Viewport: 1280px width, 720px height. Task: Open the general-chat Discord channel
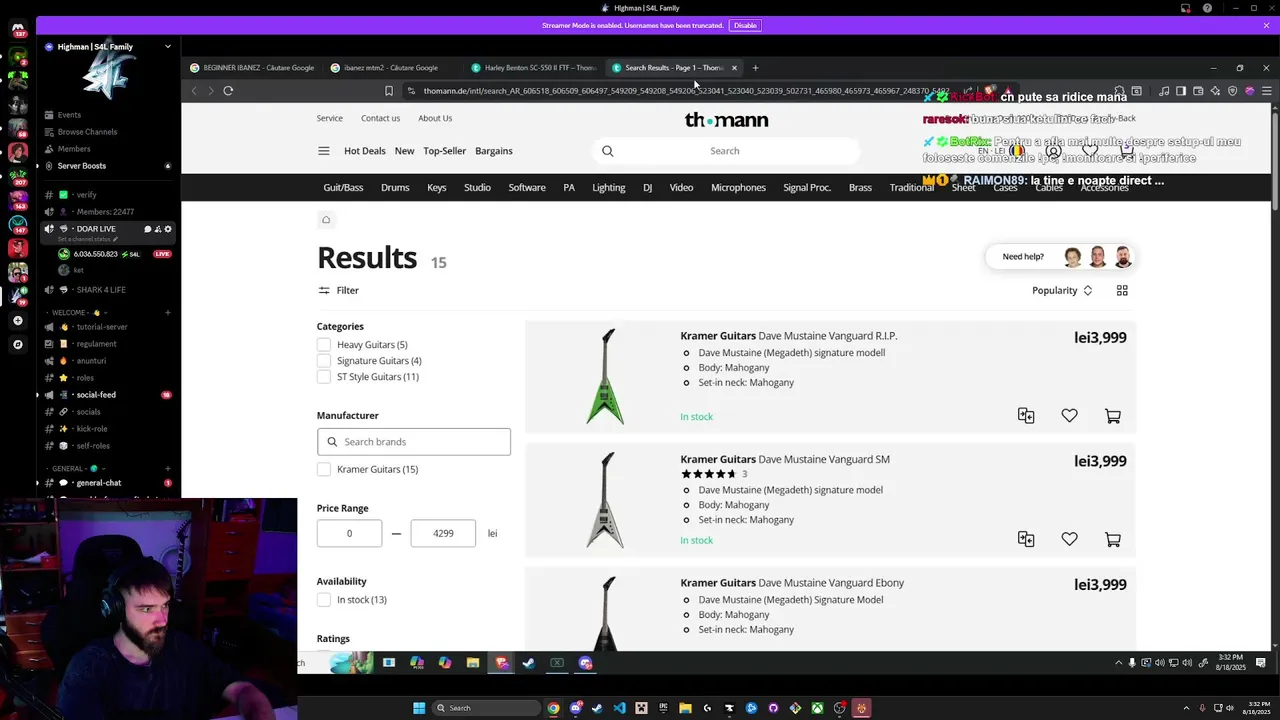coord(99,483)
